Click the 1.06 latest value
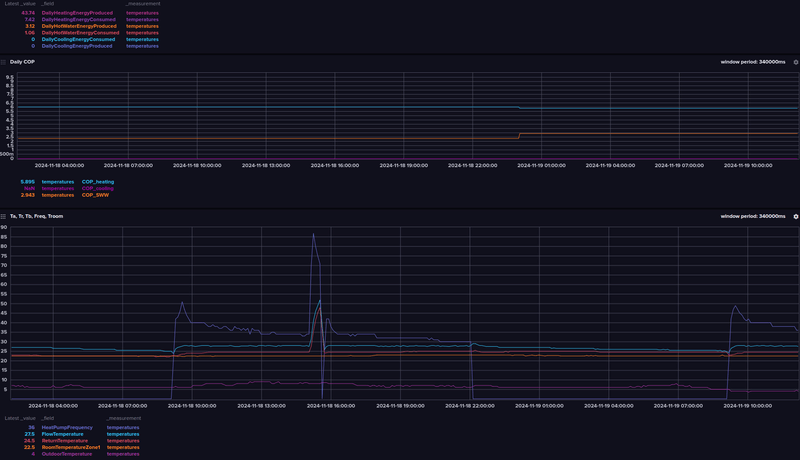Viewport: 800px width, 460px height. pos(30,33)
